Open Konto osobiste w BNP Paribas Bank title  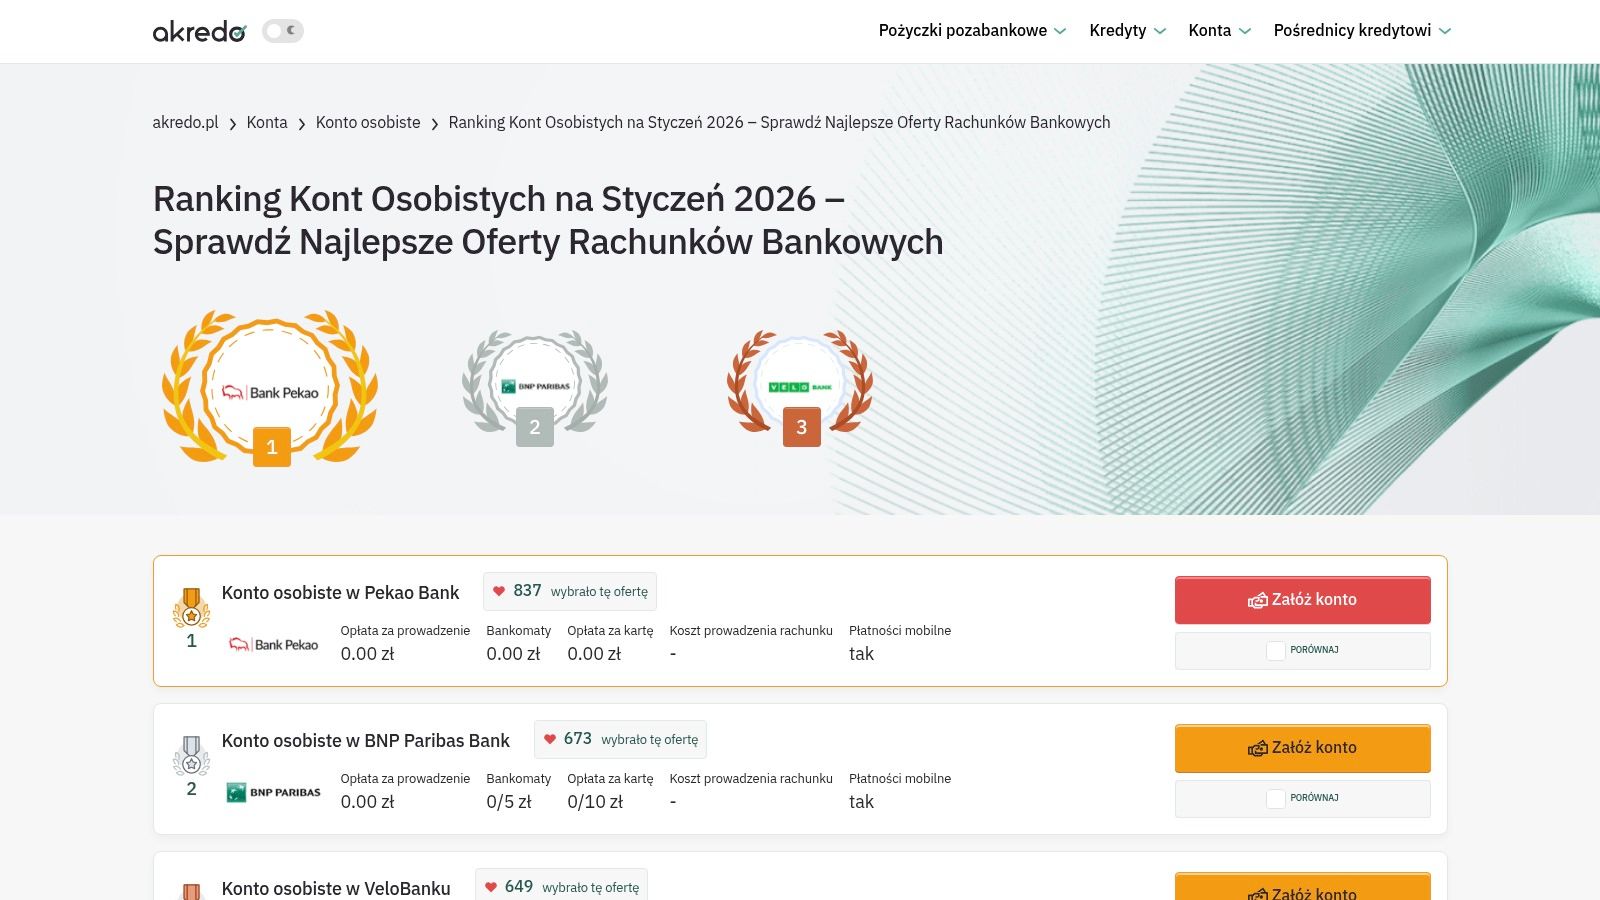(365, 741)
